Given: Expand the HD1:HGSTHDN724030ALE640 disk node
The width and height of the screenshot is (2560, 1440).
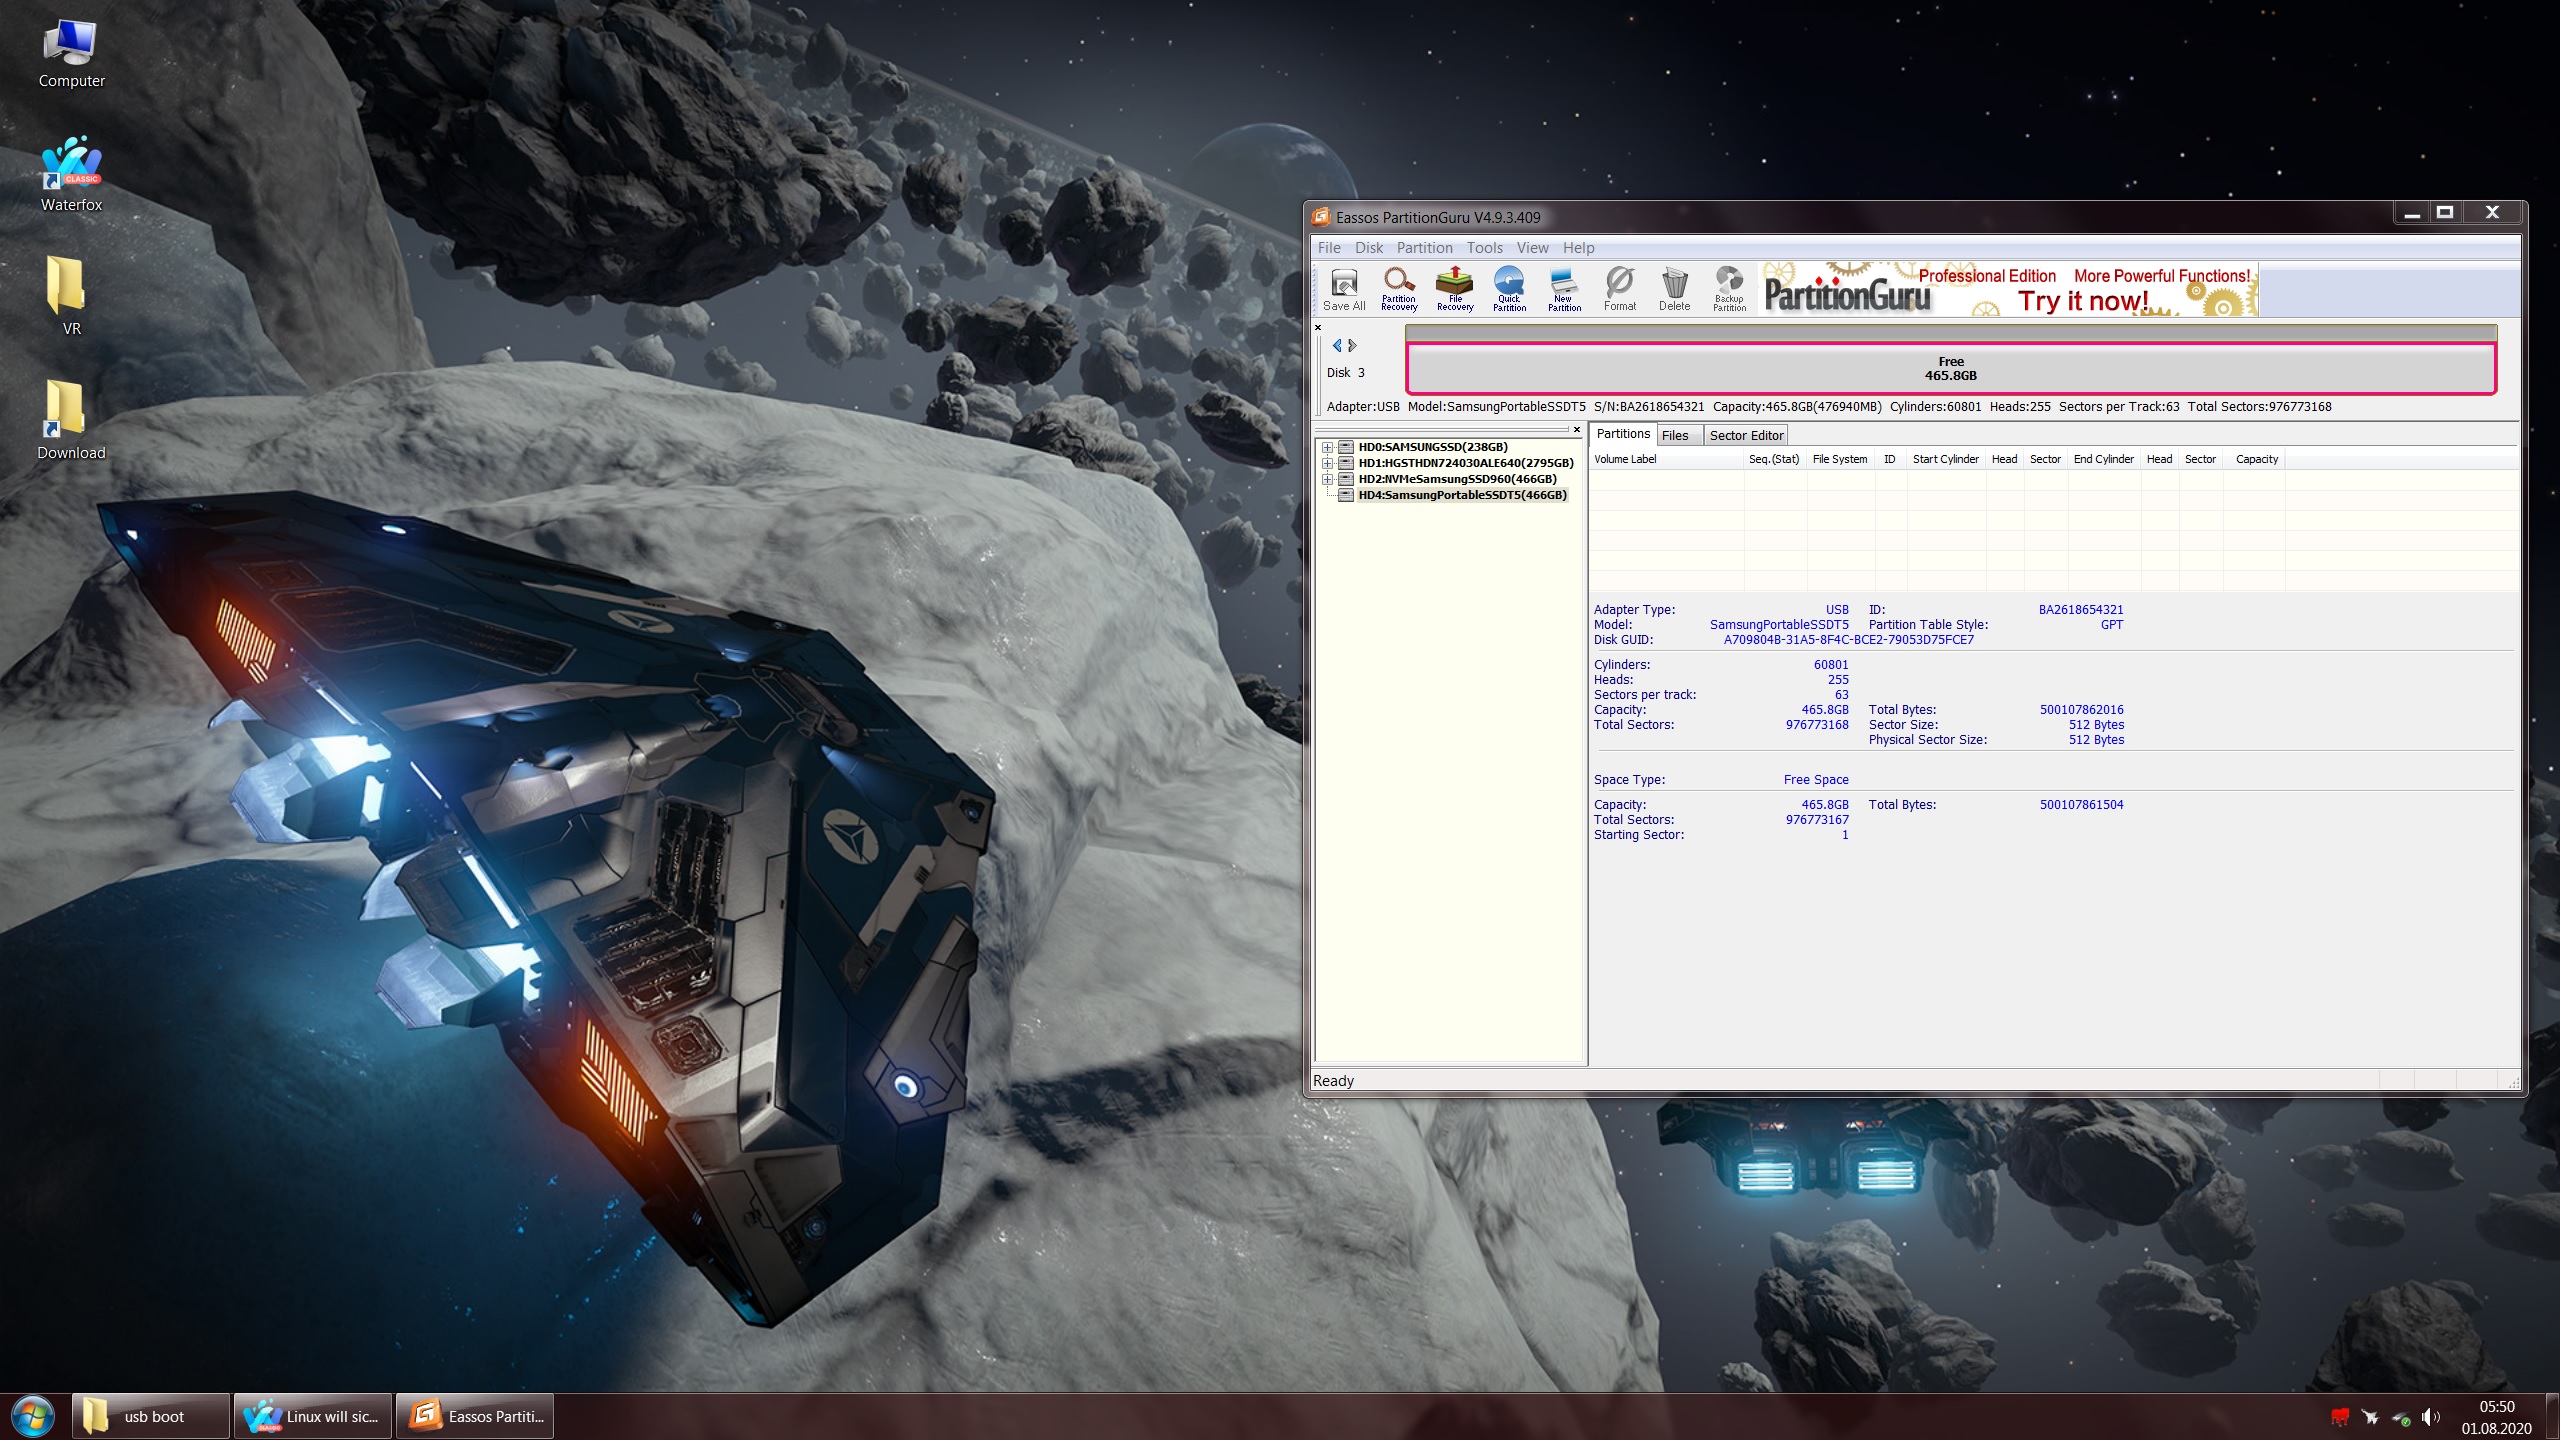Looking at the screenshot, I should [1327, 463].
